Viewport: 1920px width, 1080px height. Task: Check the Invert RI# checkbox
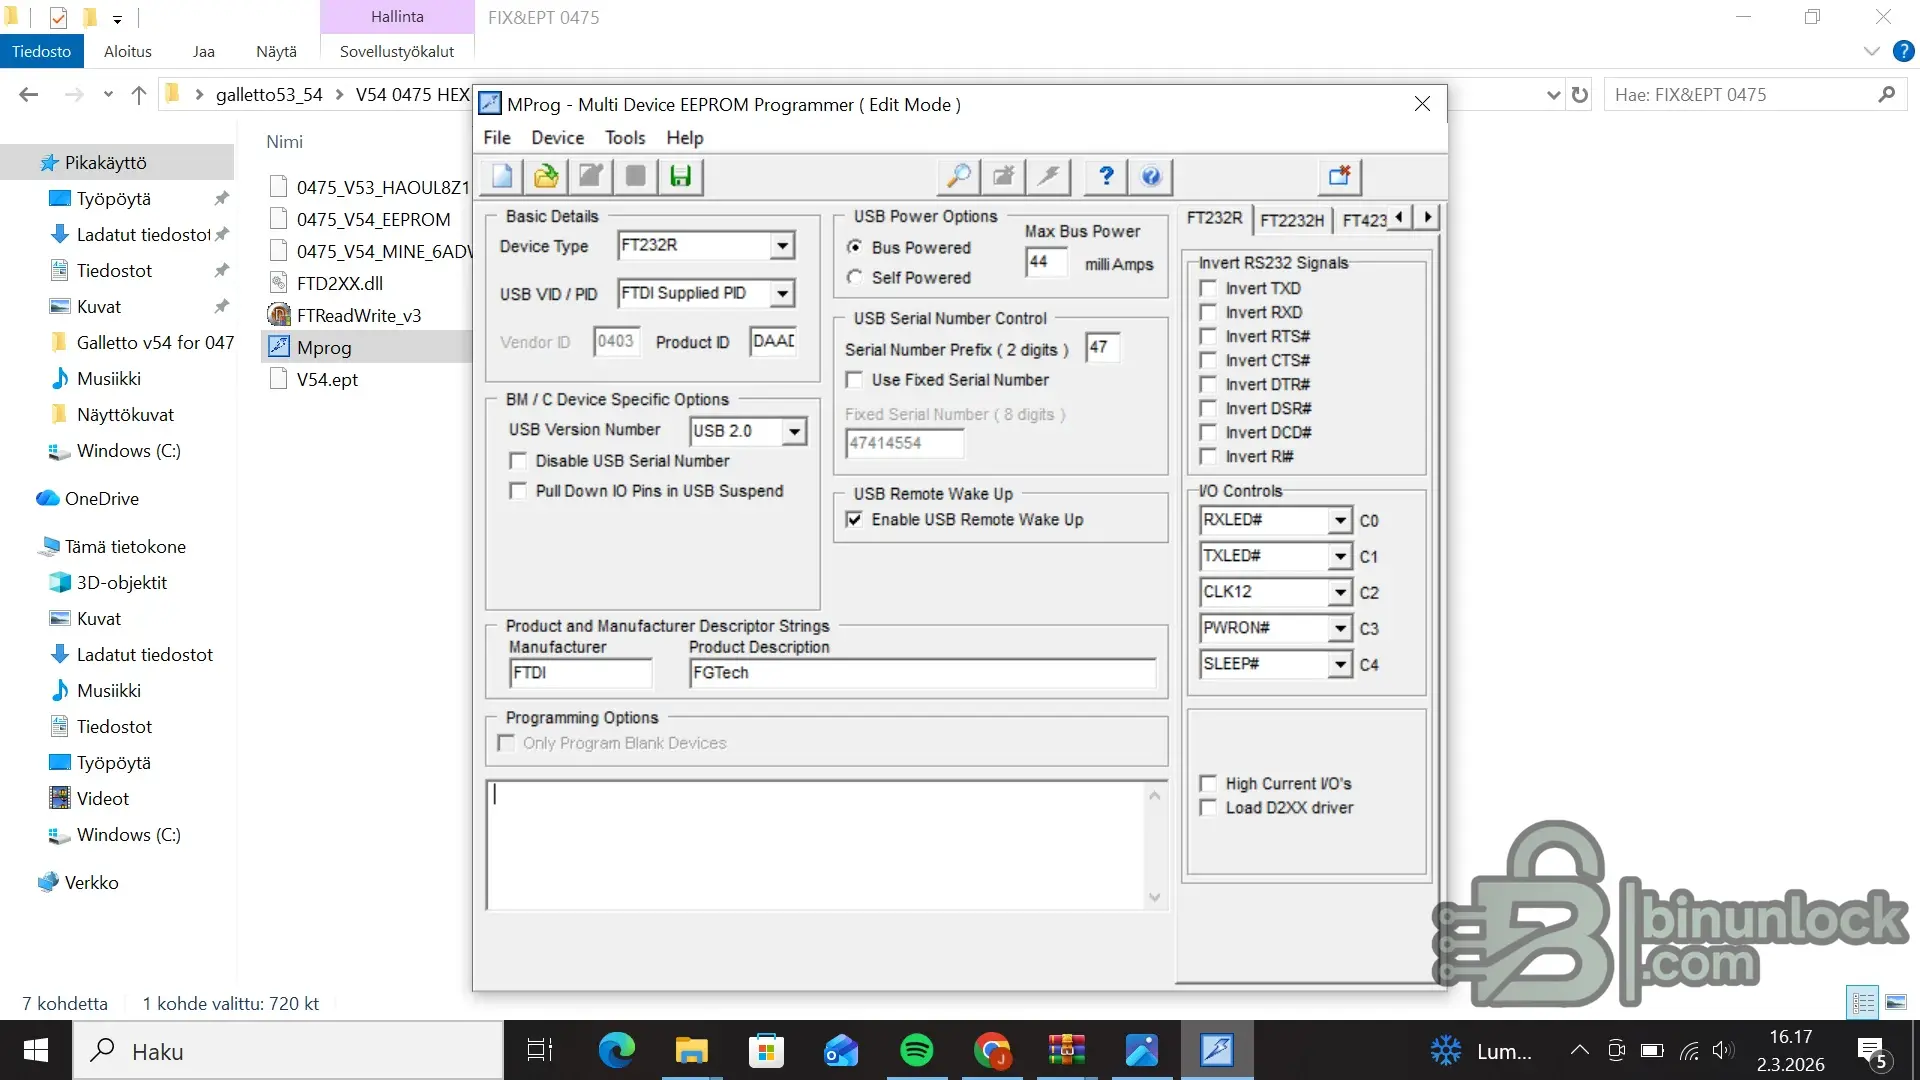[1208, 456]
